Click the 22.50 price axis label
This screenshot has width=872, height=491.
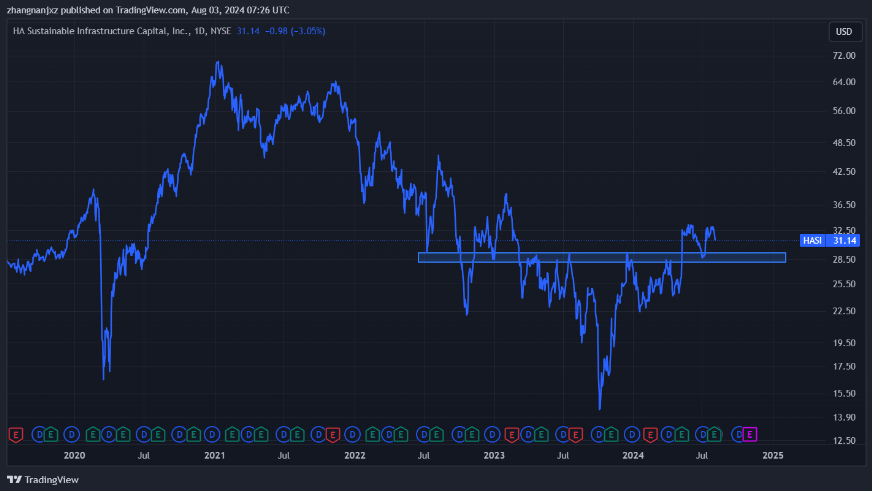[x=844, y=311]
